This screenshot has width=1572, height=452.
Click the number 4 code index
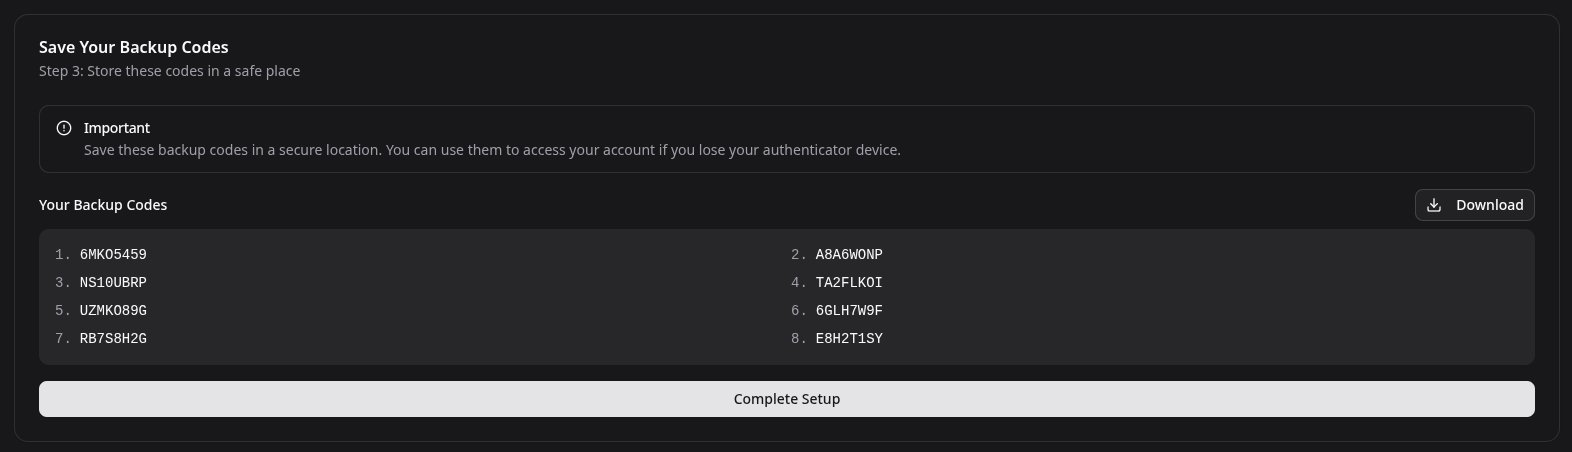[799, 283]
